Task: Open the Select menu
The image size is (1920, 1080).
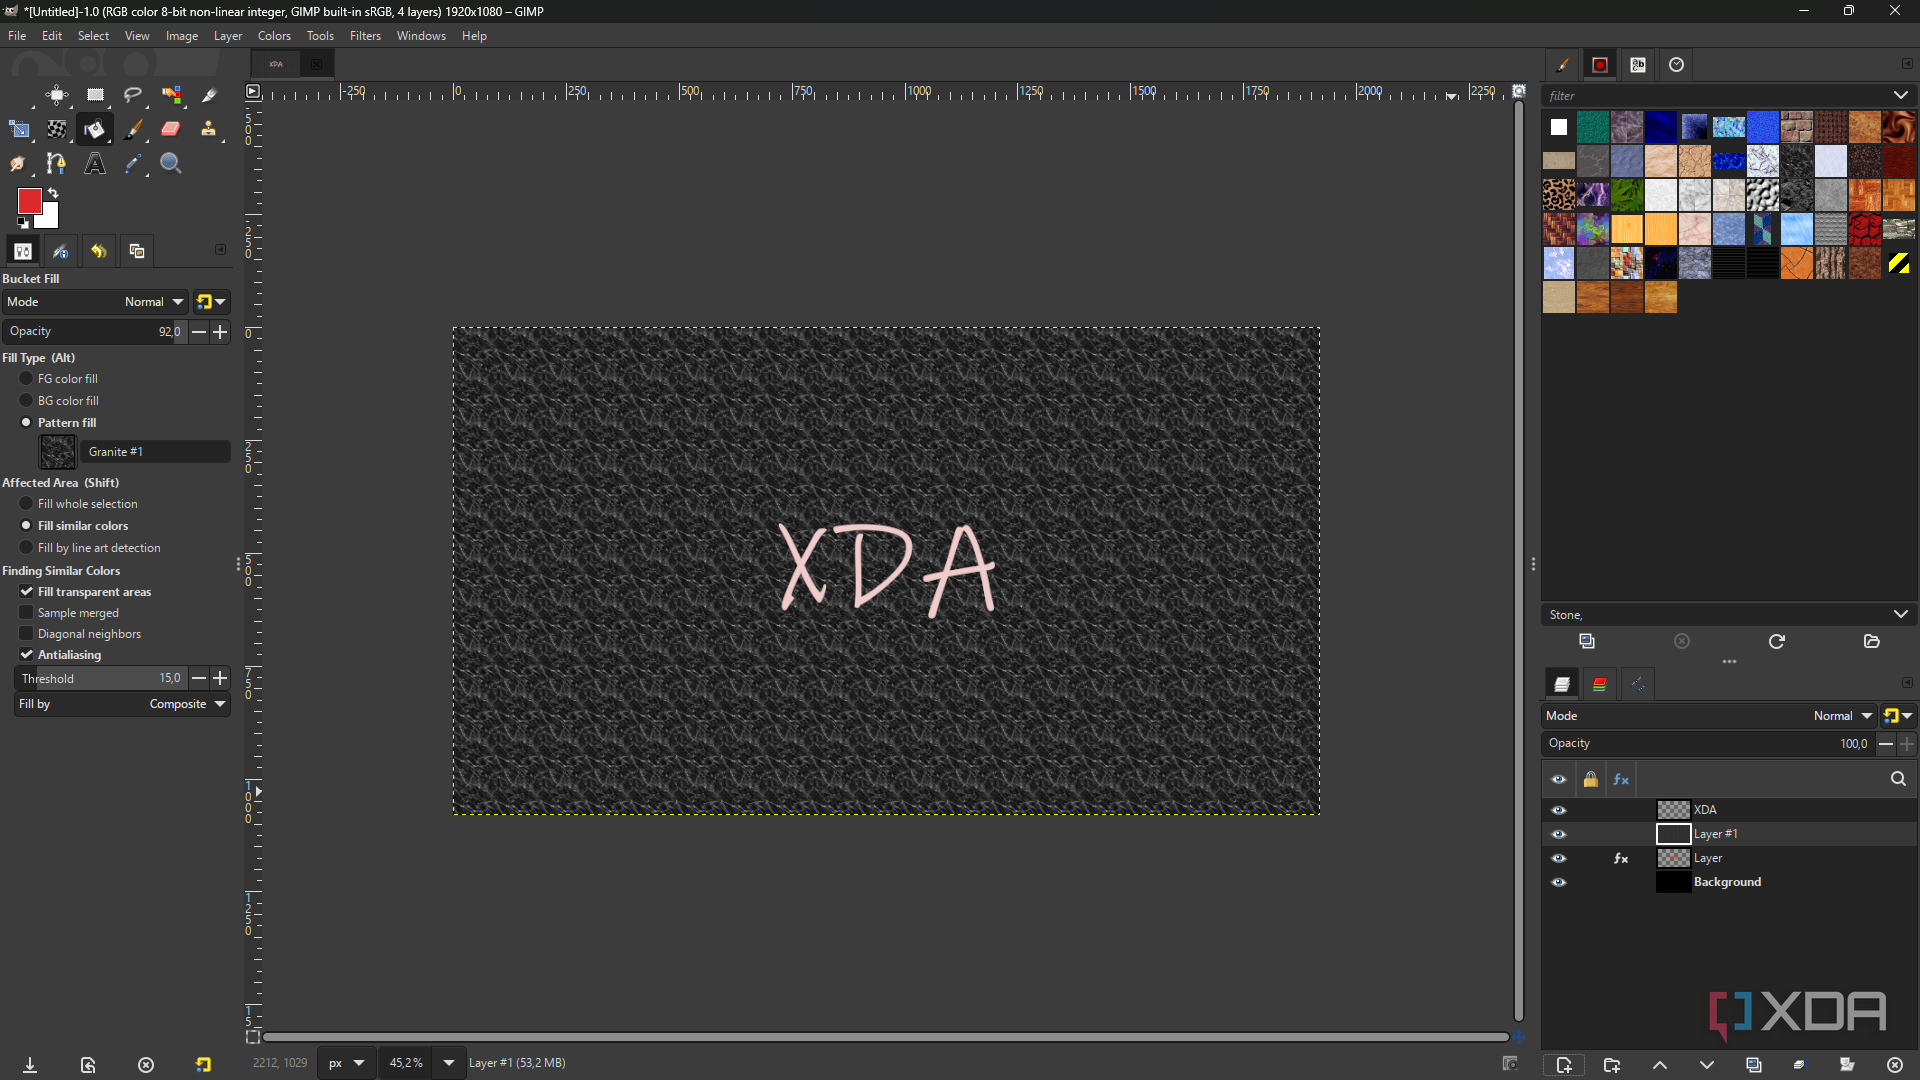Action: tap(93, 36)
